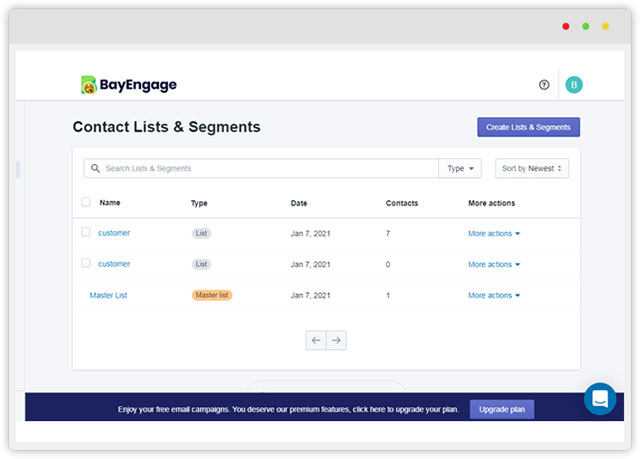Click Create Lists & Segments button

(528, 127)
